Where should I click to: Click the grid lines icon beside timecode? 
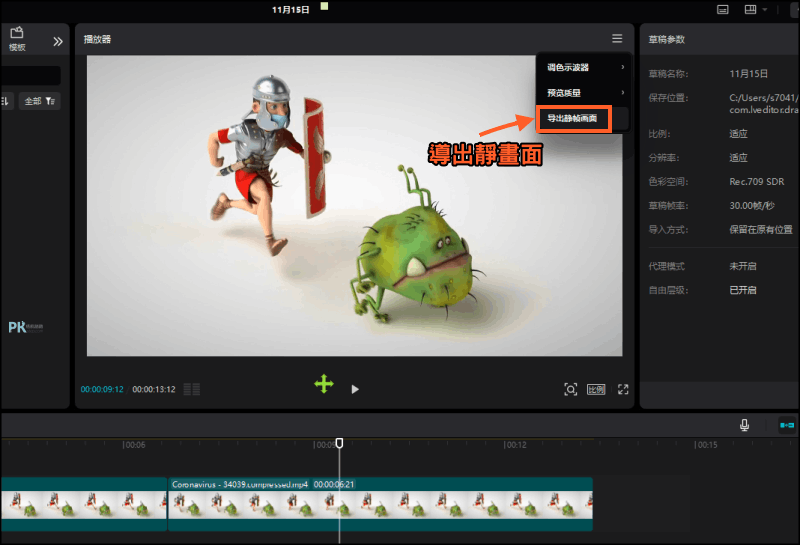pyautogui.click(x=192, y=389)
